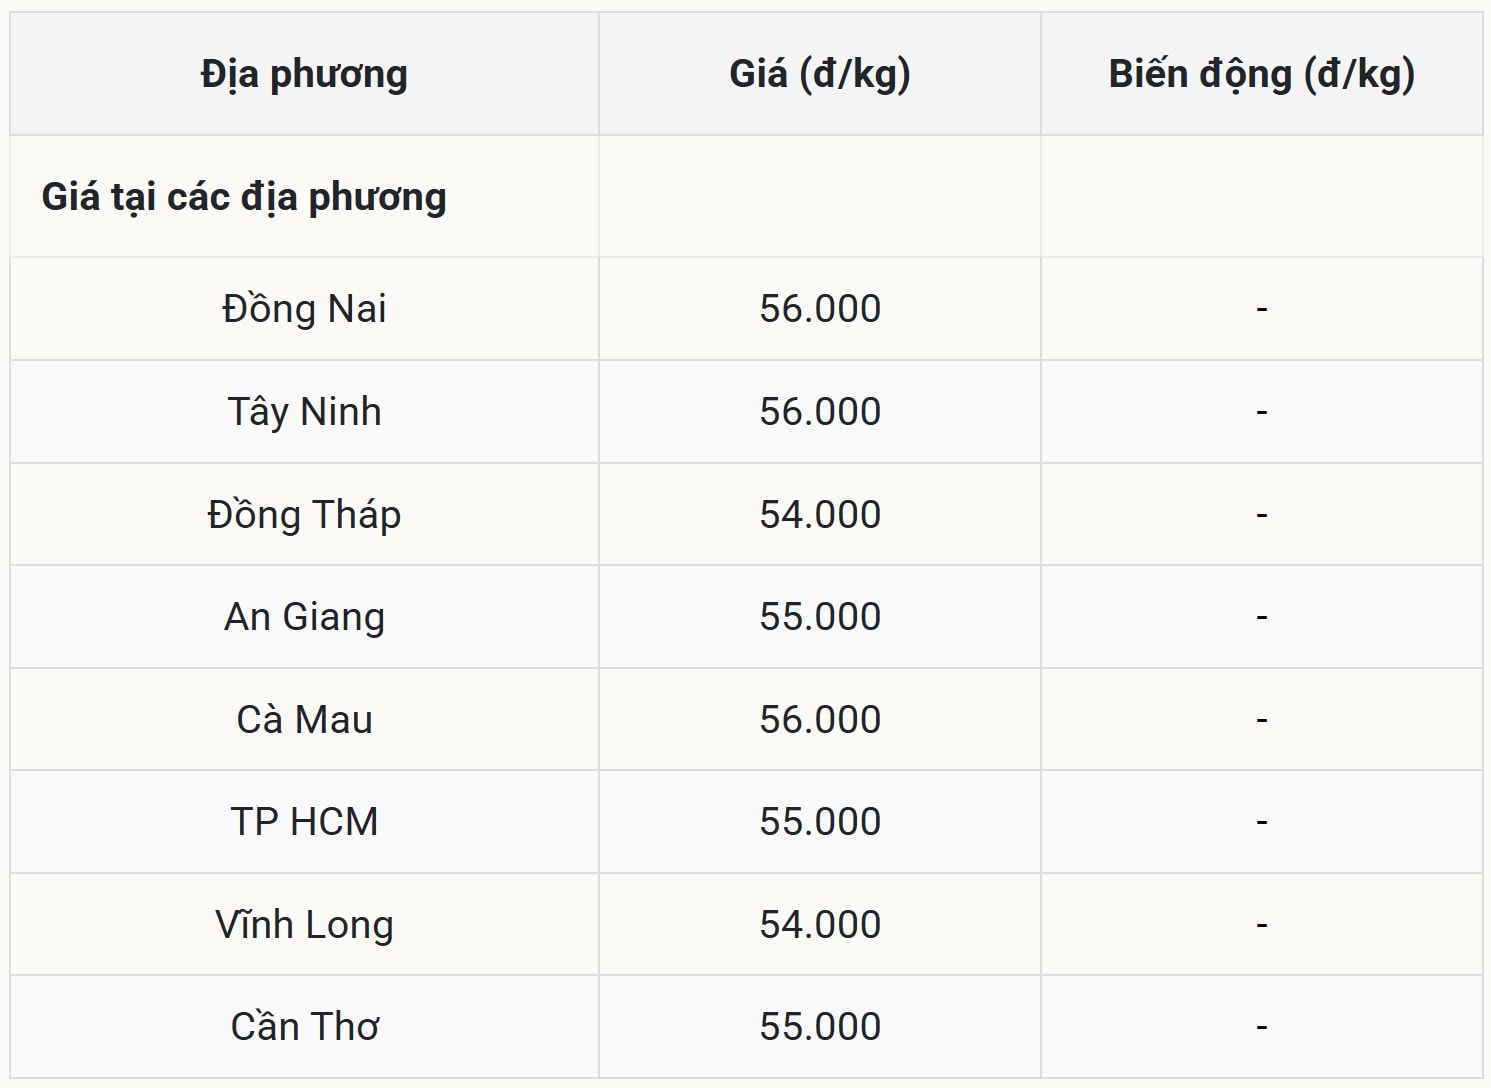Screen dimensions: 1491x1088
Task: Select the Tây Ninh locality cell
Action: coord(304,412)
